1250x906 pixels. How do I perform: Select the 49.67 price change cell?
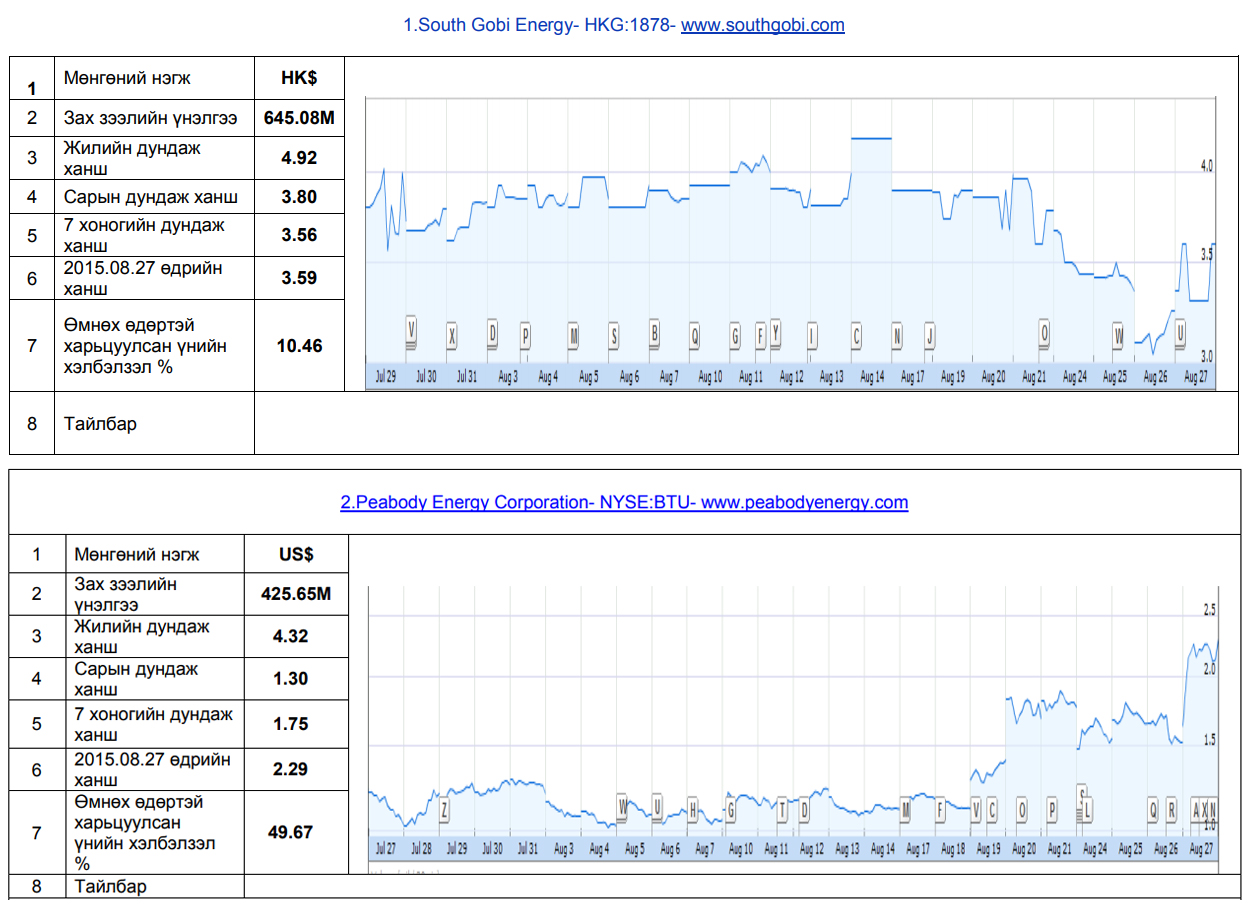tap(290, 832)
